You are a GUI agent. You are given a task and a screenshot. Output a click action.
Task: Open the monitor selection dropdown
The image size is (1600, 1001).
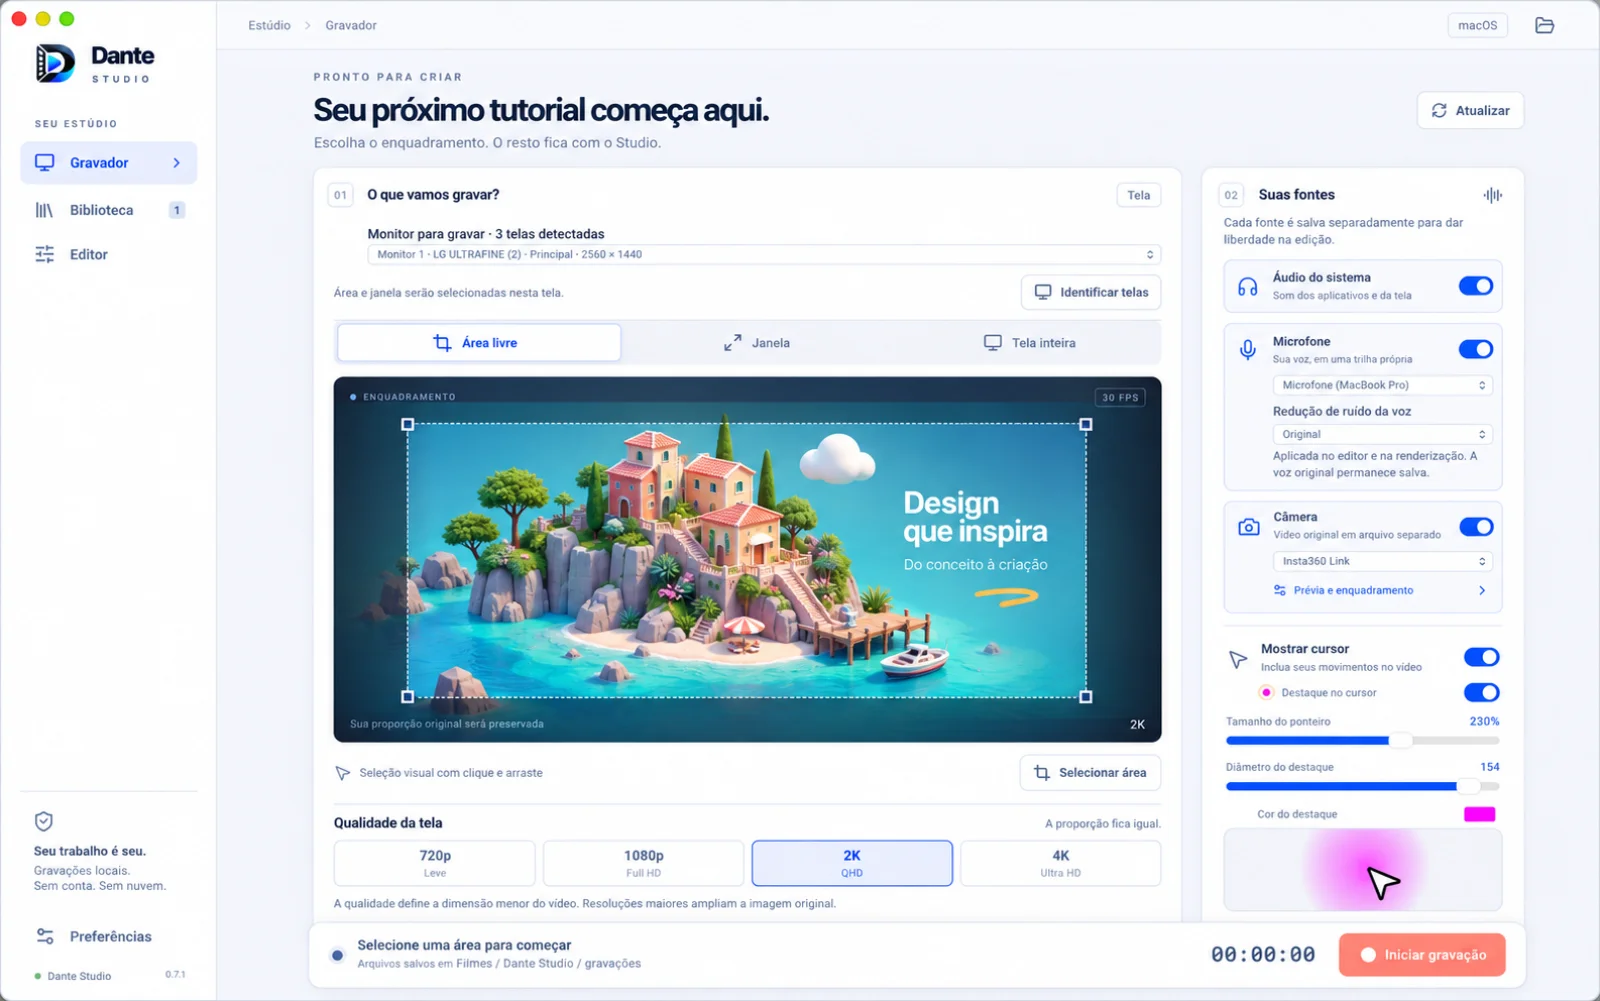coord(764,254)
